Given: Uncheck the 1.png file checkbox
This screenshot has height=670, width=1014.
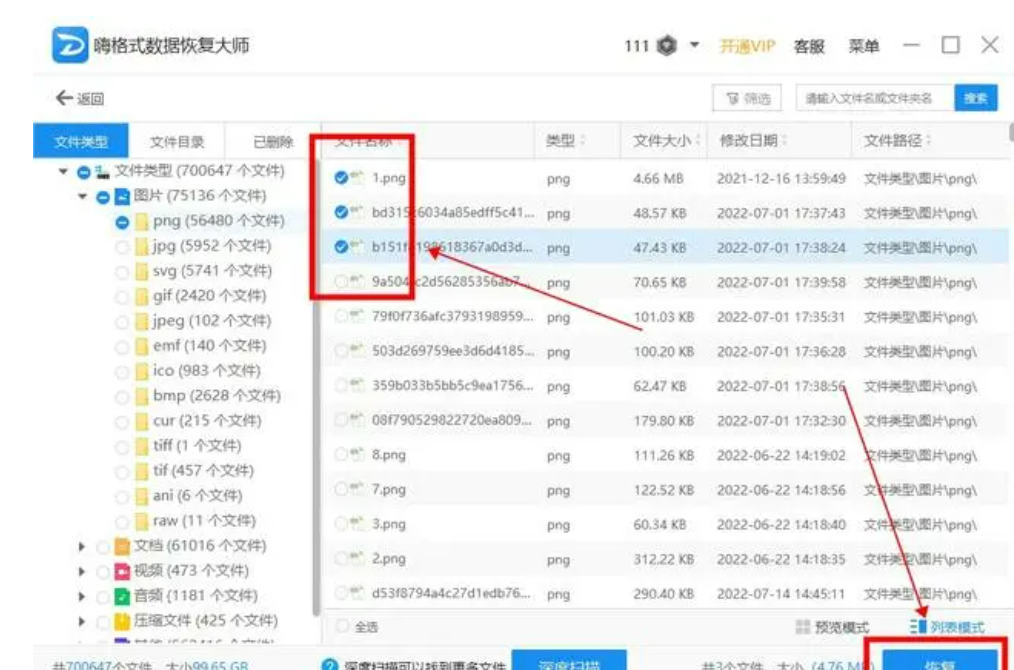Looking at the screenshot, I should 341,178.
